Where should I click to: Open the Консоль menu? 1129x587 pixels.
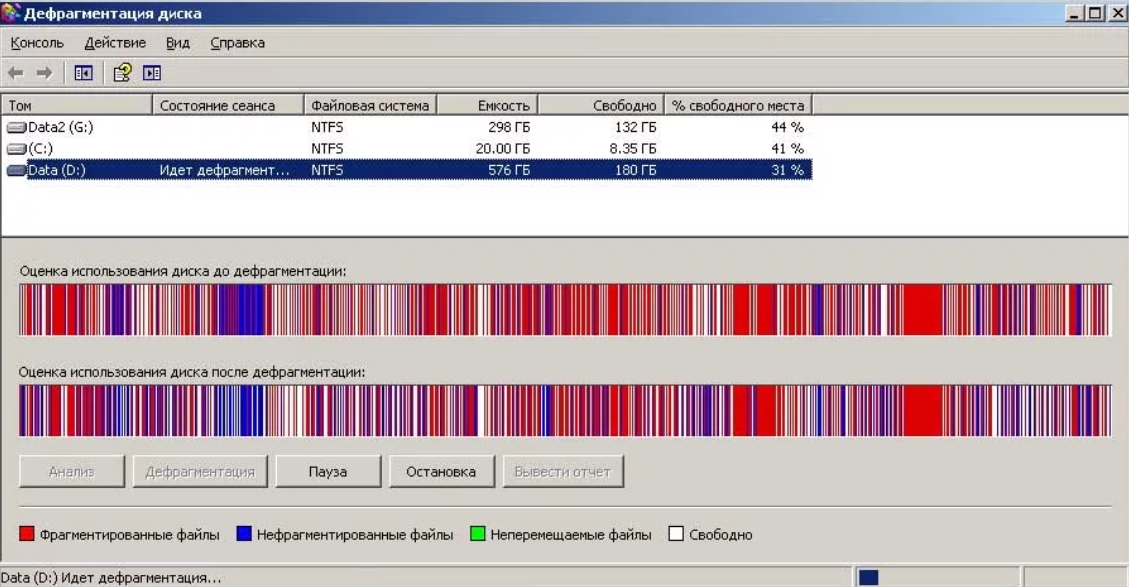37,43
